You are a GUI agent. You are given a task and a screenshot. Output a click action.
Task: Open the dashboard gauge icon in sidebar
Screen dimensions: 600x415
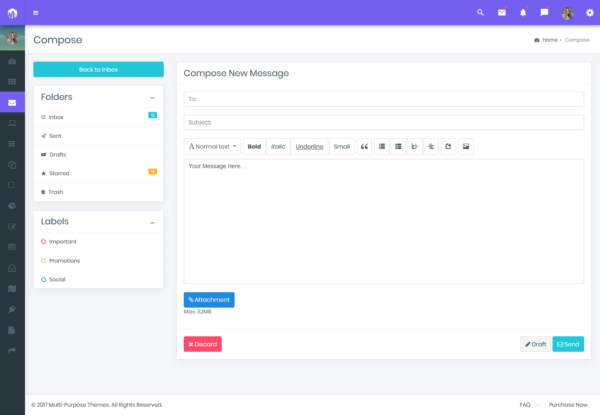tap(12, 61)
